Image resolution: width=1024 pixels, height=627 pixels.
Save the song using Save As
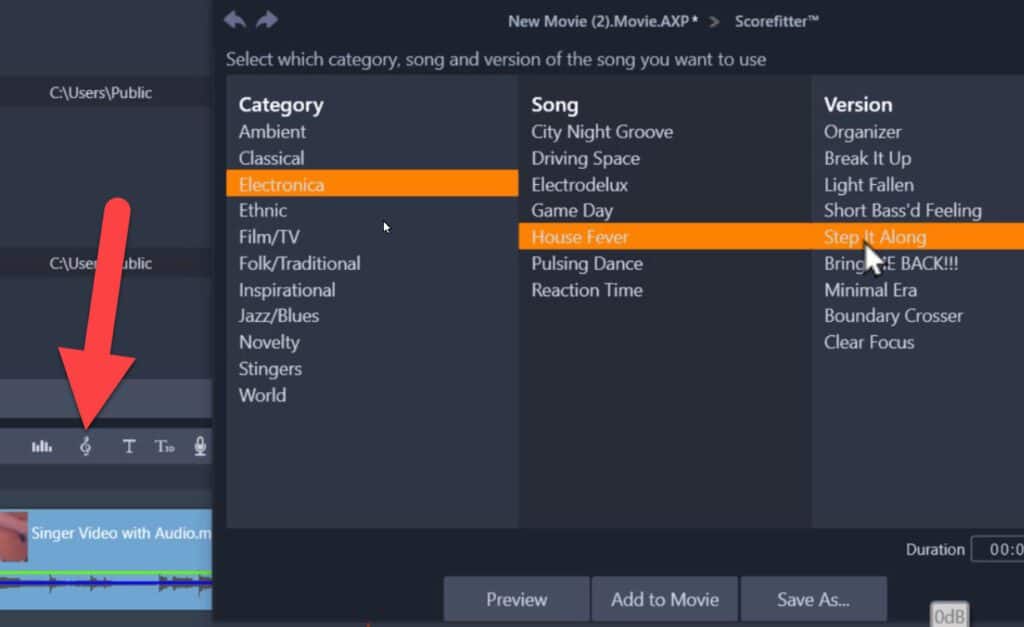click(x=814, y=599)
